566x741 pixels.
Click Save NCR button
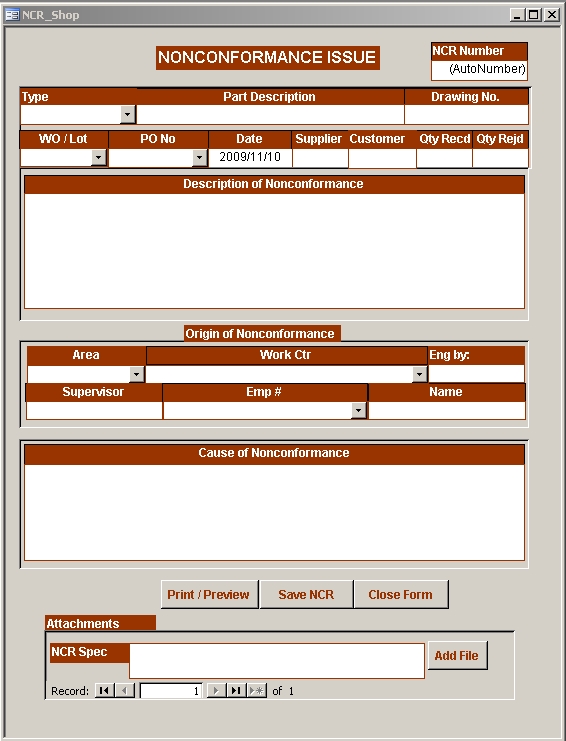pos(306,595)
